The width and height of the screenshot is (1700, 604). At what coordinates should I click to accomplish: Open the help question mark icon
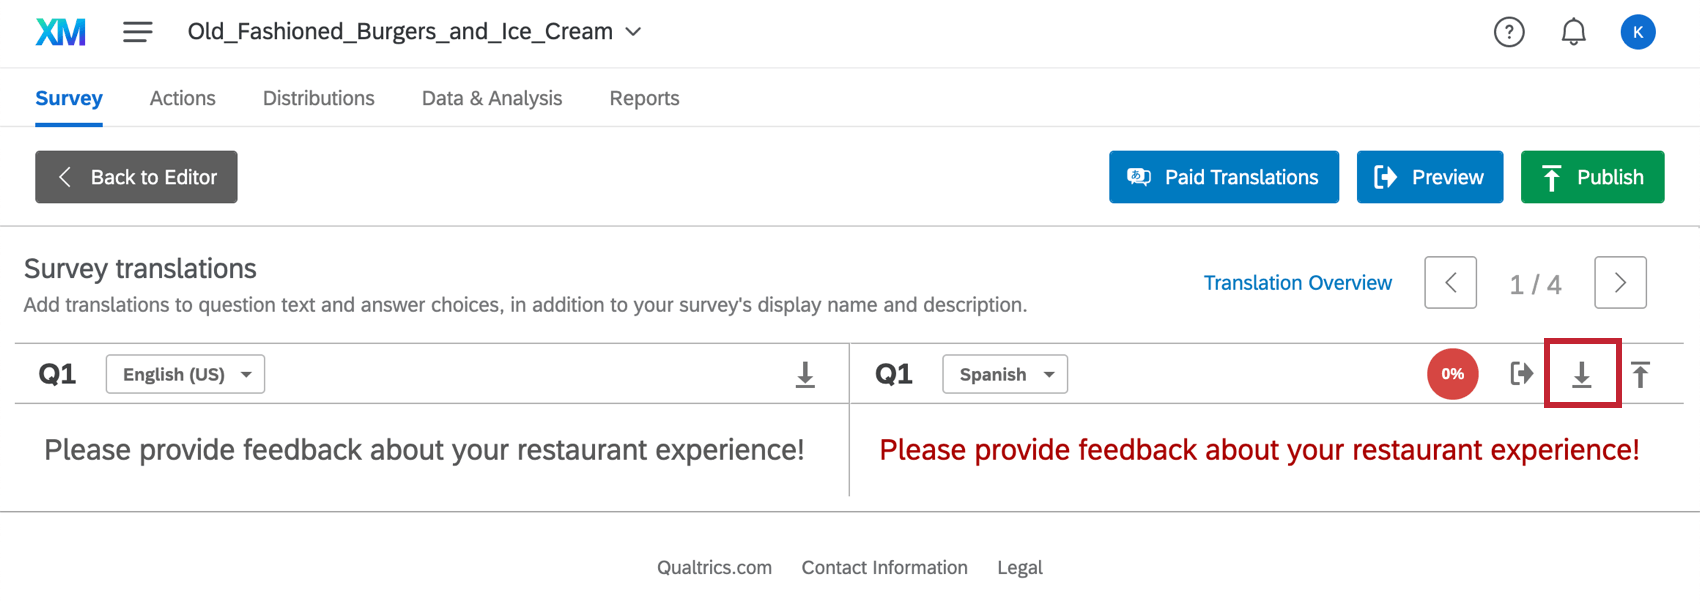coord(1509,32)
